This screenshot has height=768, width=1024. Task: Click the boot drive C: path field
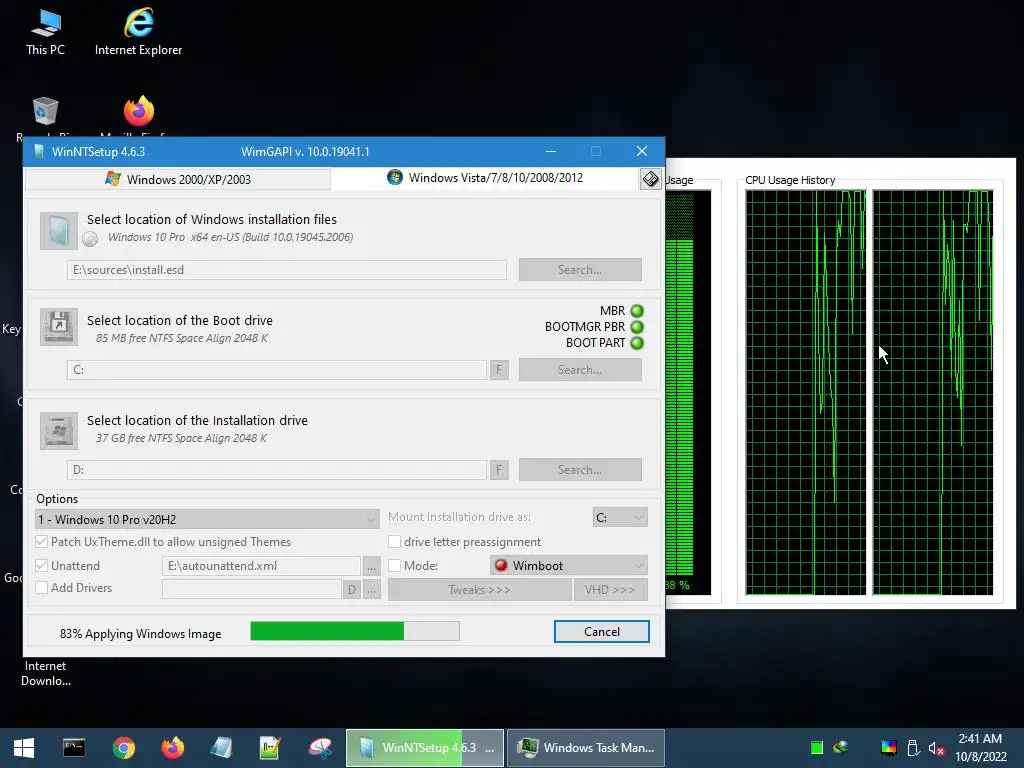pos(277,370)
